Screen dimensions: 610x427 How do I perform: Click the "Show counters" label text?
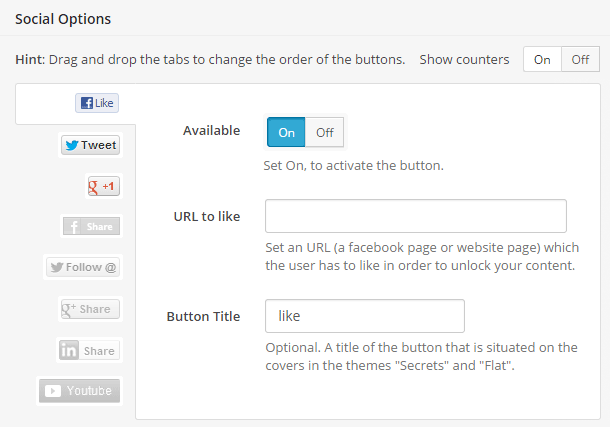(464, 59)
